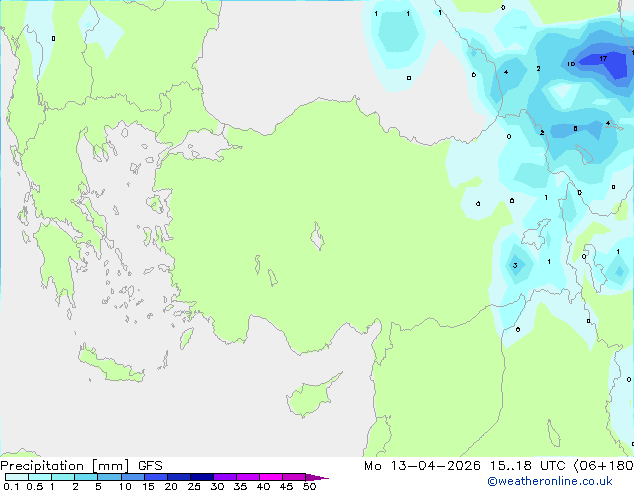Select the 45–50 mm legend color swatch
This screenshot has height=490, width=634.
[x=294, y=477]
